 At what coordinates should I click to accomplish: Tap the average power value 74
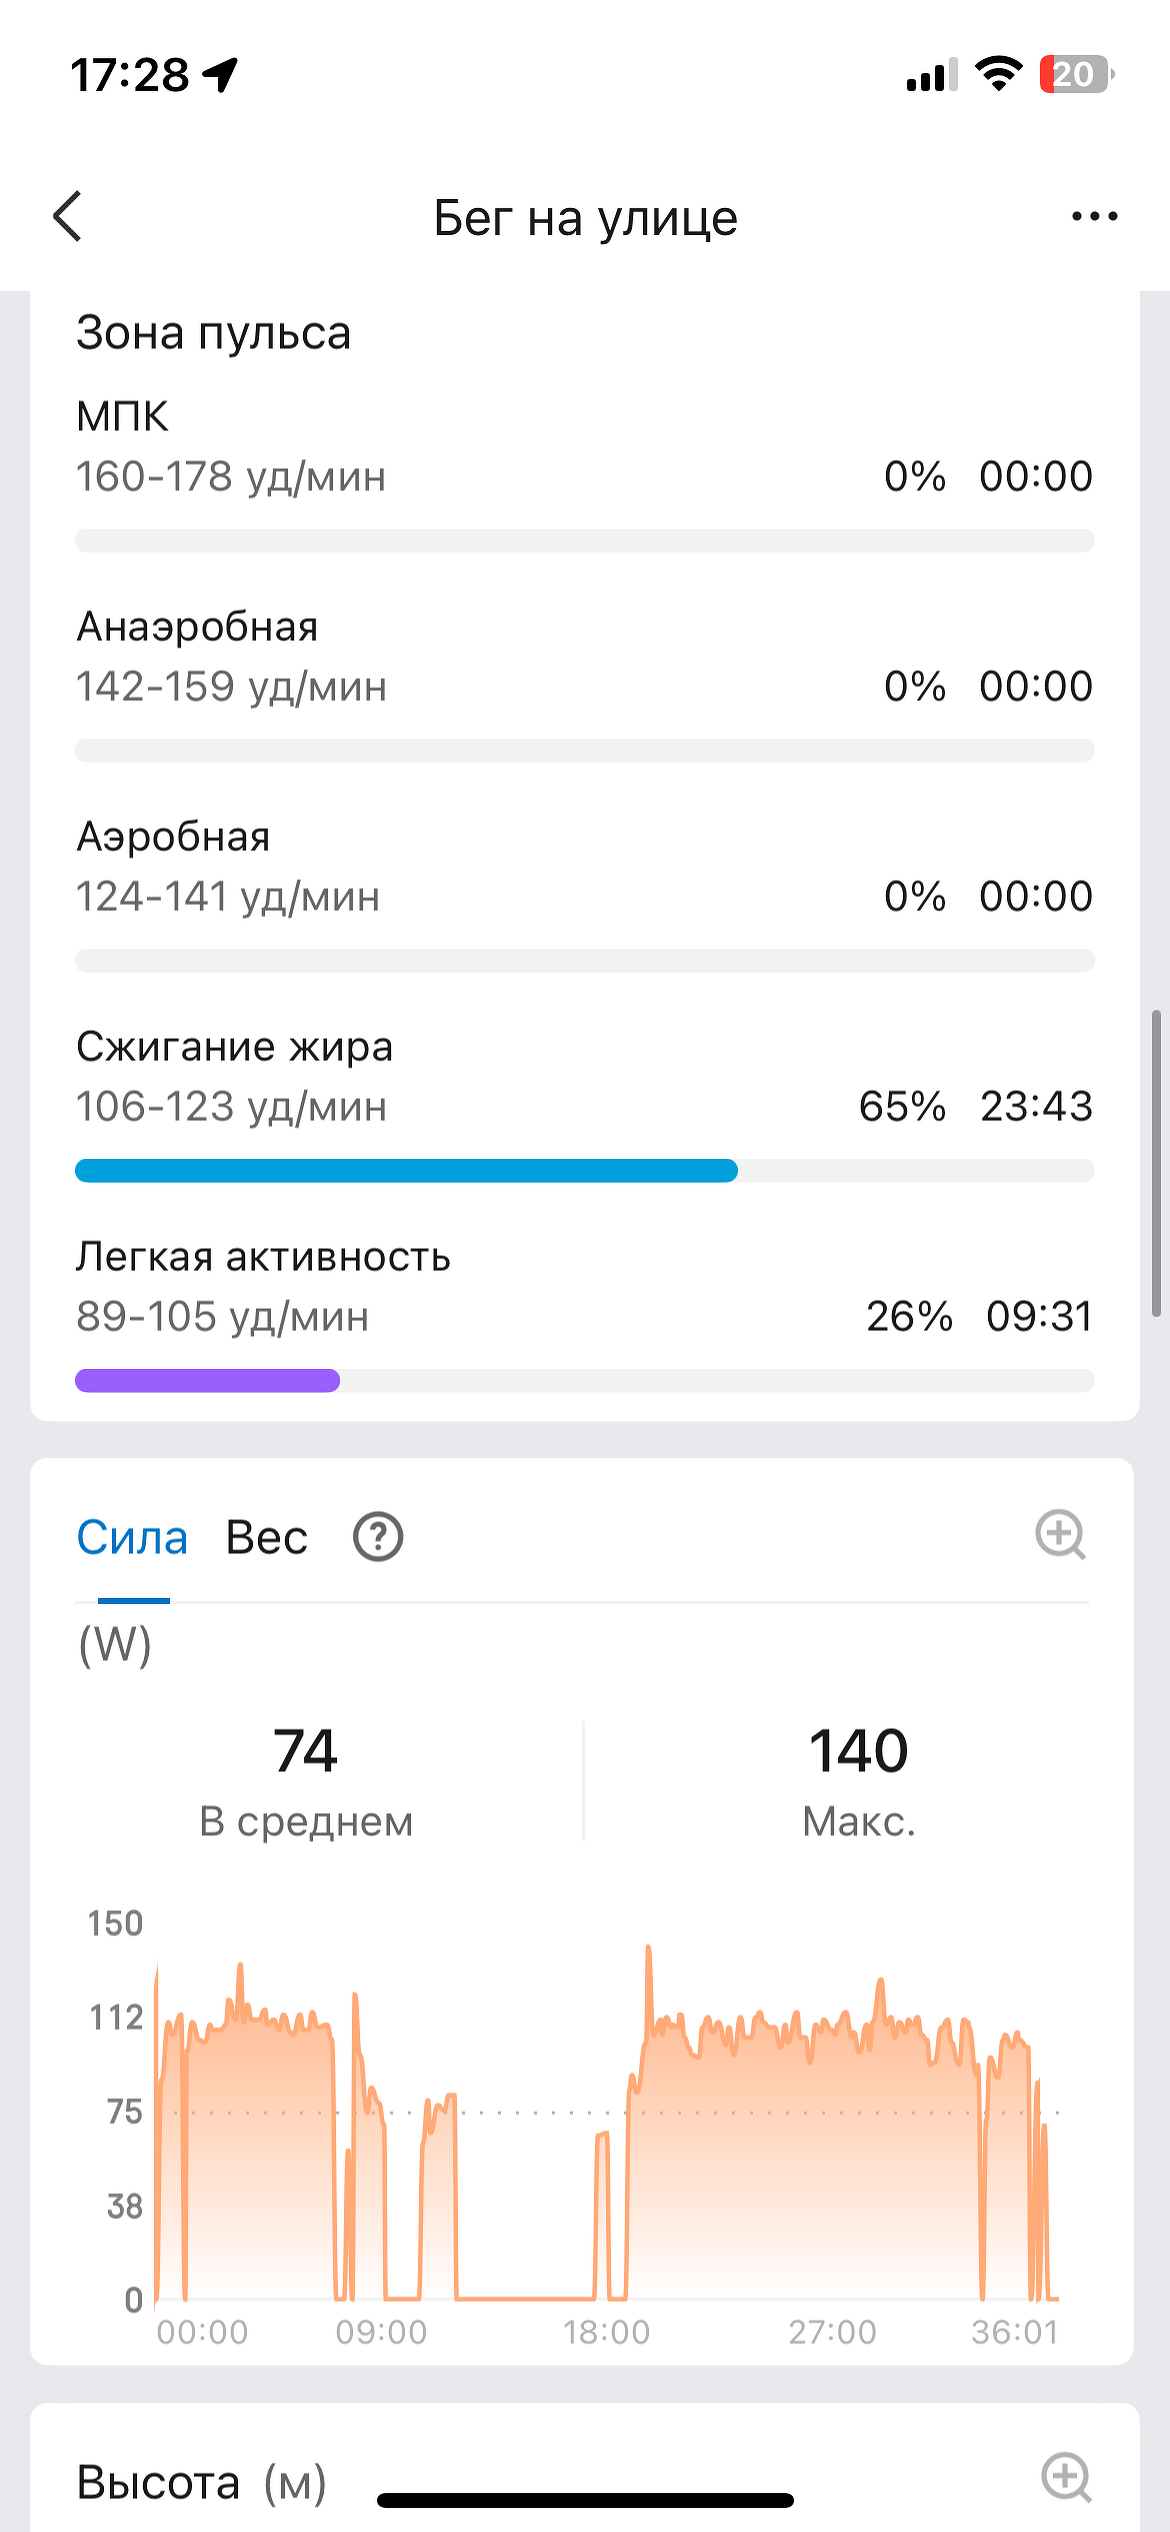(x=305, y=1751)
